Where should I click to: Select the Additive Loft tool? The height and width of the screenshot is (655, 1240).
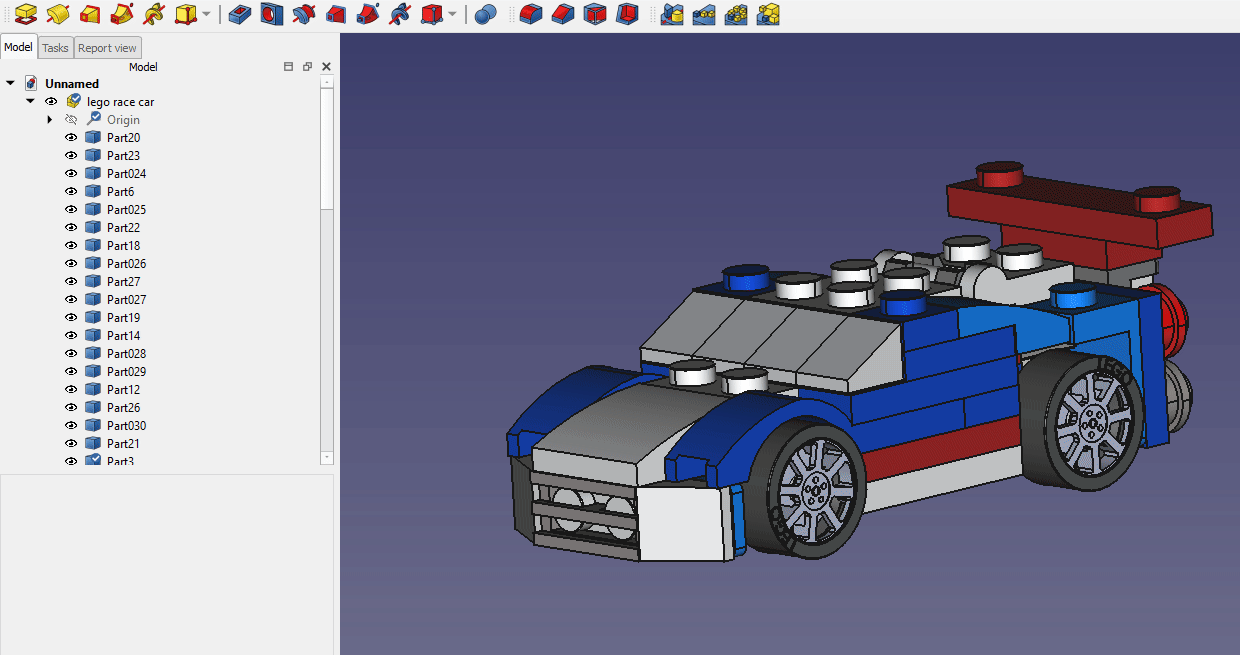point(90,14)
